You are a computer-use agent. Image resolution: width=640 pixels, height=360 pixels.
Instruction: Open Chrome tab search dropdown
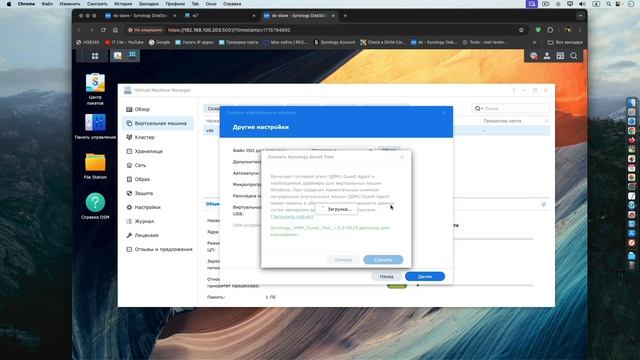580,16
